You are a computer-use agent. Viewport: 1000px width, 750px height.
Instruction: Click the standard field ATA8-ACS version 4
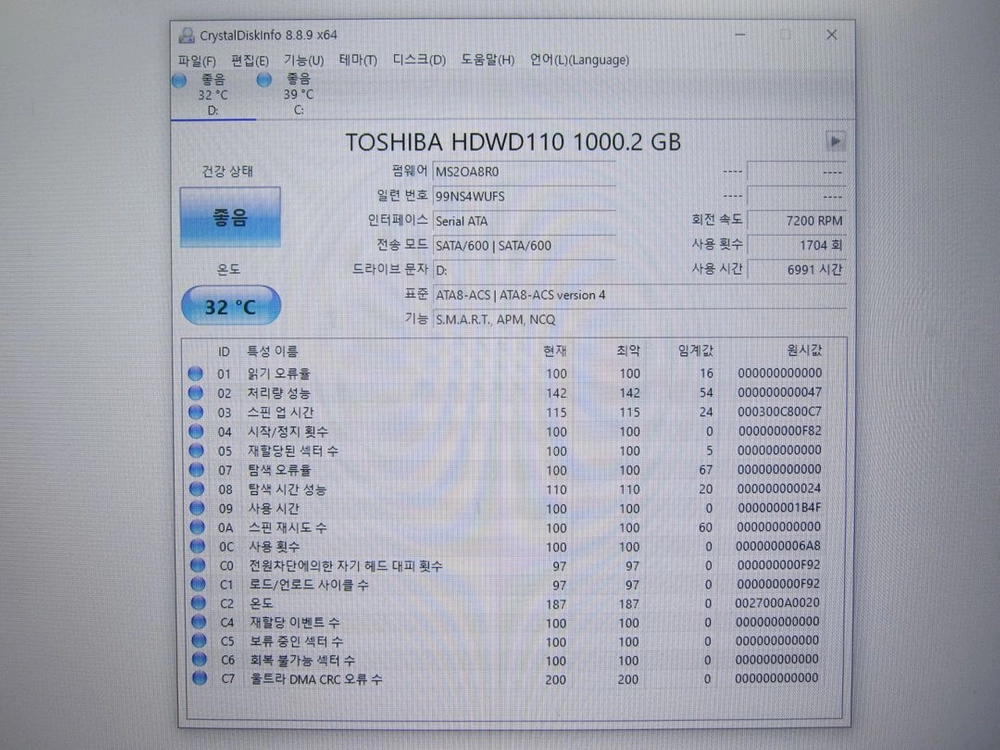pos(640,295)
